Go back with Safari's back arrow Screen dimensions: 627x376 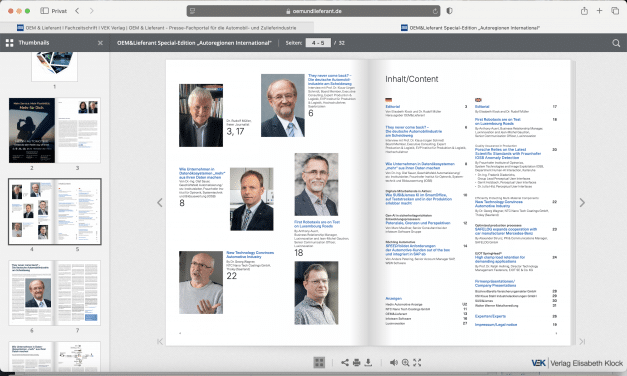pos(77,11)
